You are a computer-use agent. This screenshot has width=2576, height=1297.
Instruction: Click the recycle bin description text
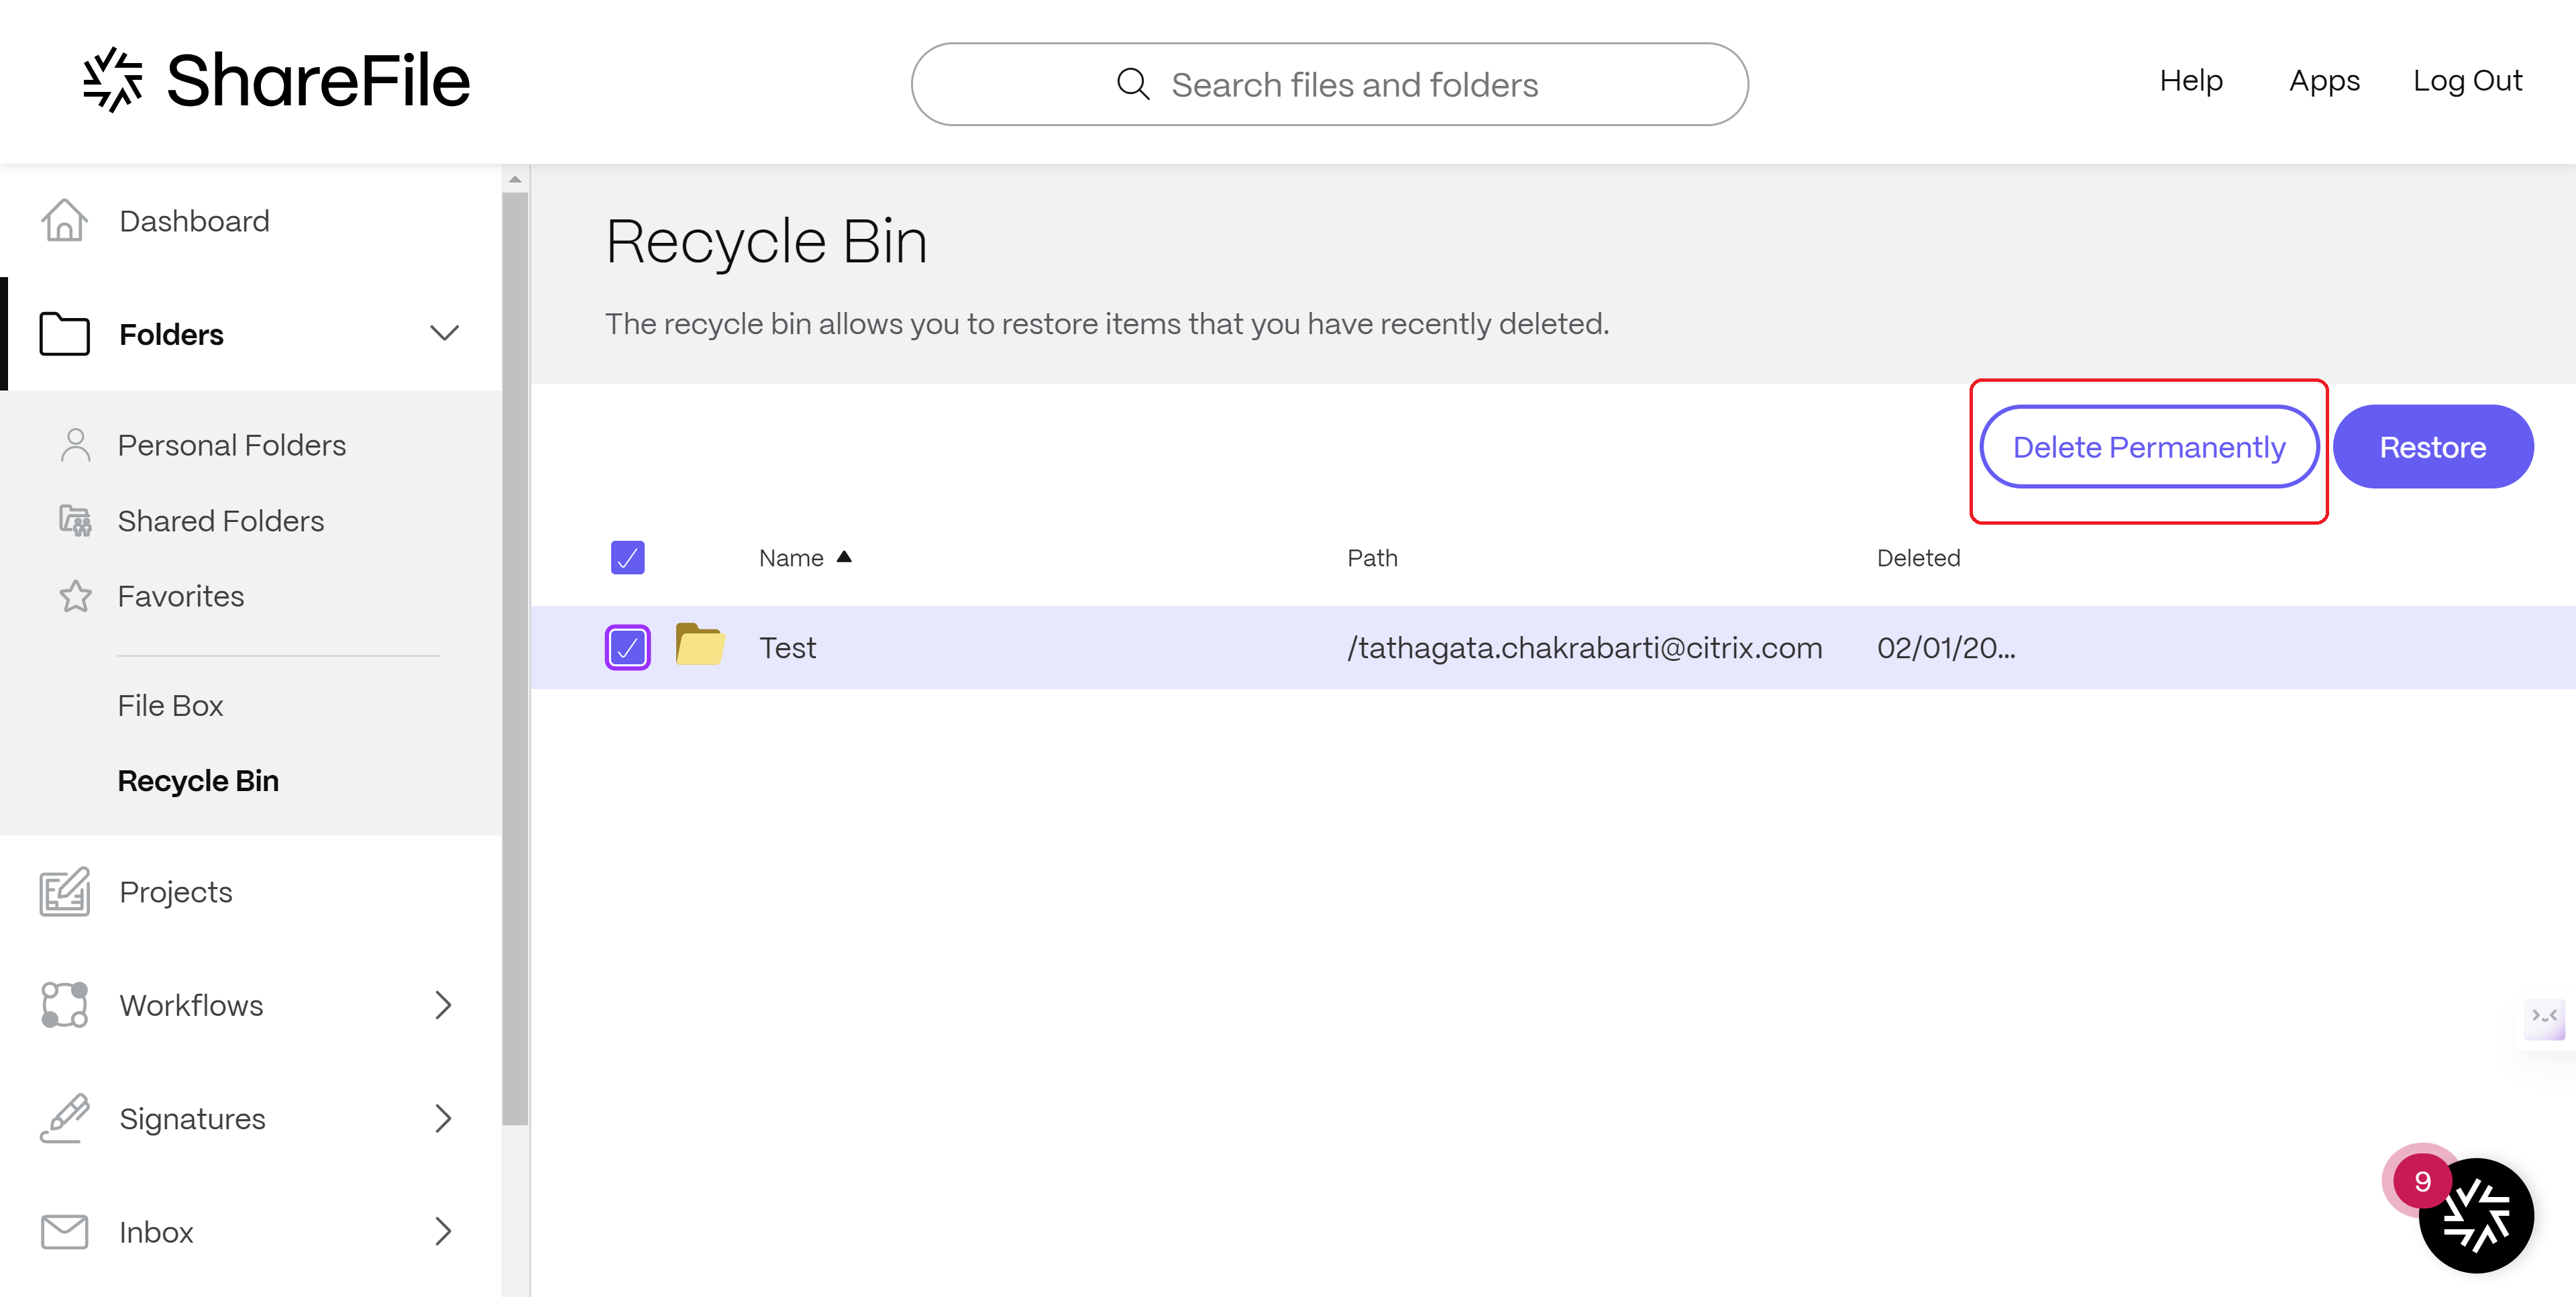[x=1107, y=324]
